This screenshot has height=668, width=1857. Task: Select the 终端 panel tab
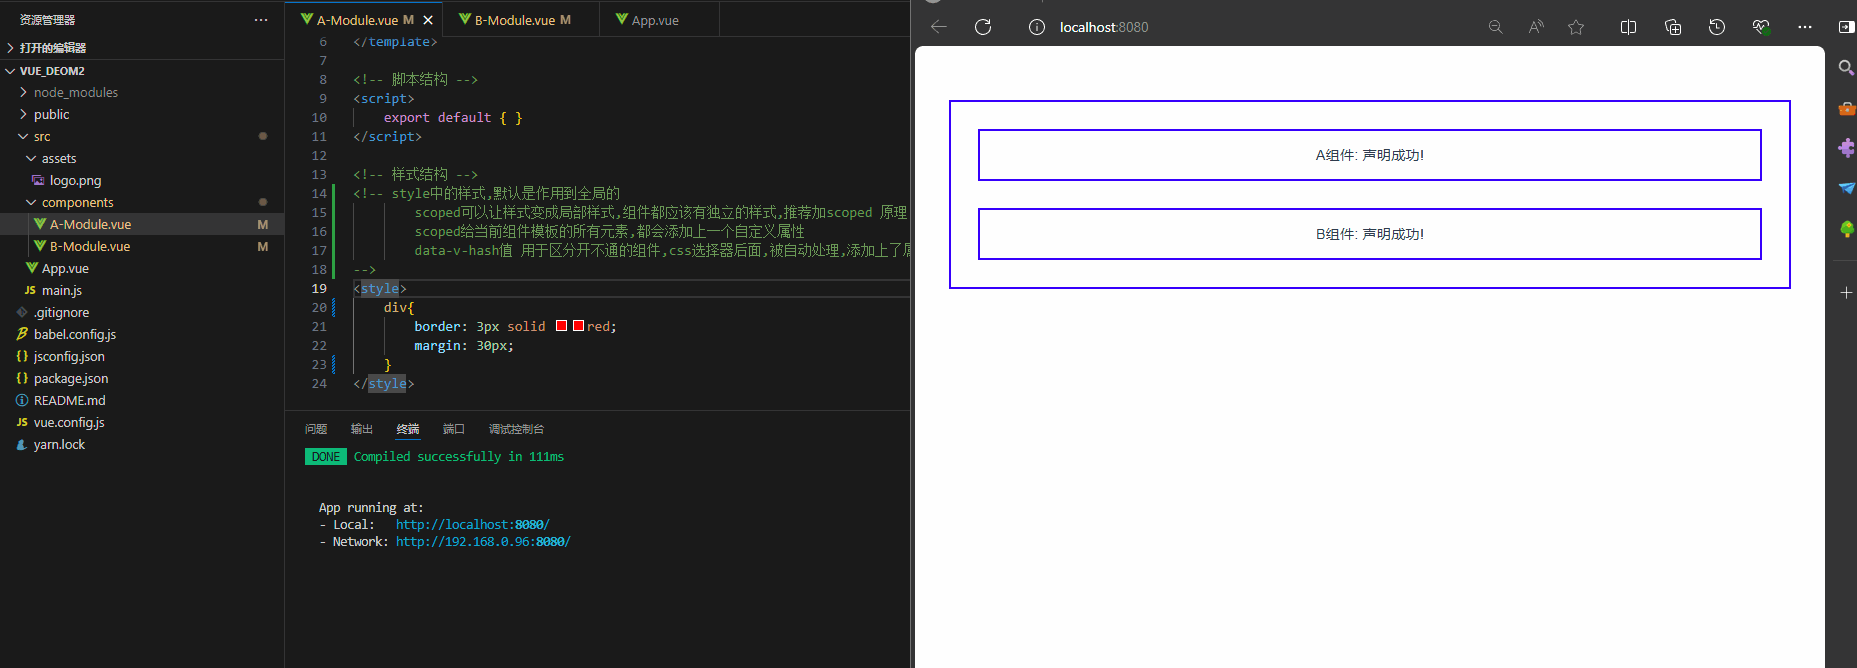click(x=408, y=429)
